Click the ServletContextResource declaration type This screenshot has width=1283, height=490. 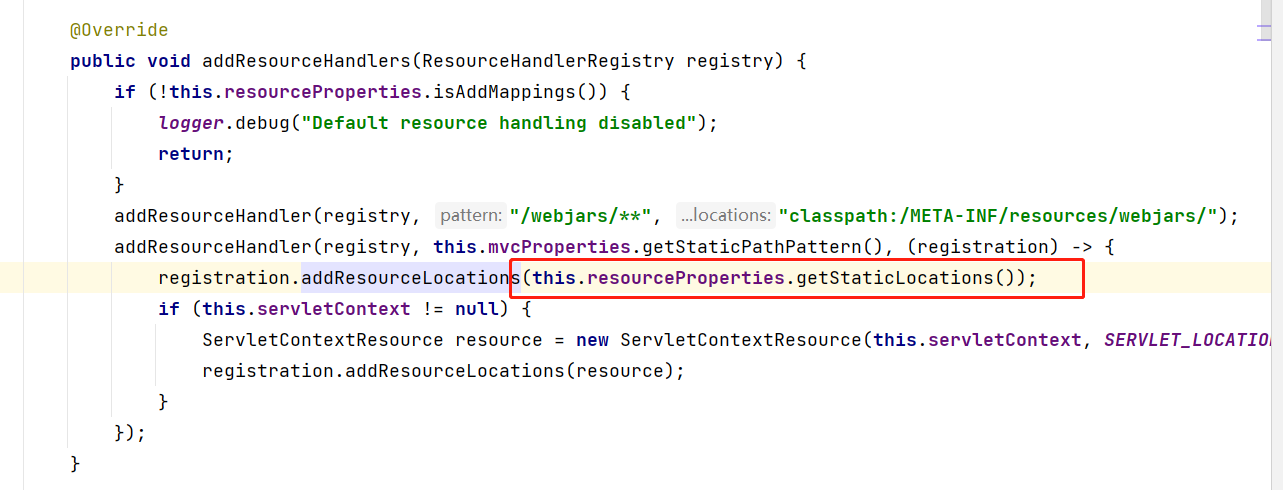323,339
